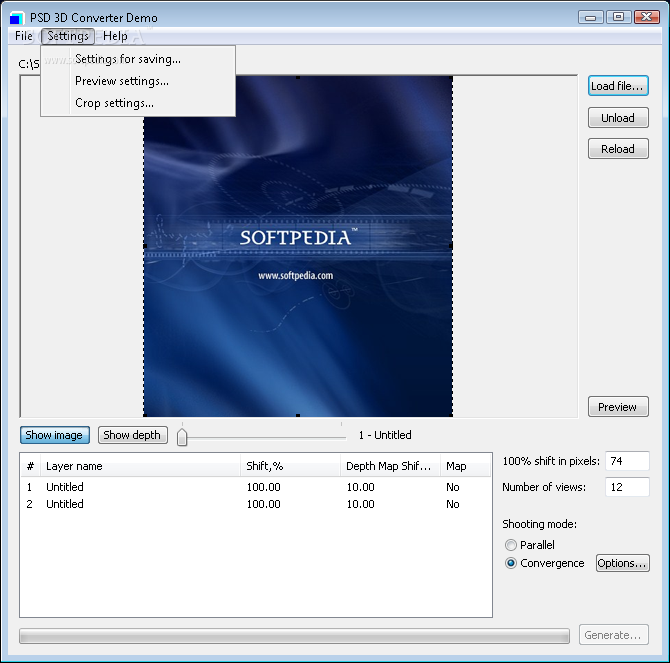Click the 10.00 depth map value of layer 2
Image resolution: width=670 pixels, height=663 pixels.
tap(361, 504)
